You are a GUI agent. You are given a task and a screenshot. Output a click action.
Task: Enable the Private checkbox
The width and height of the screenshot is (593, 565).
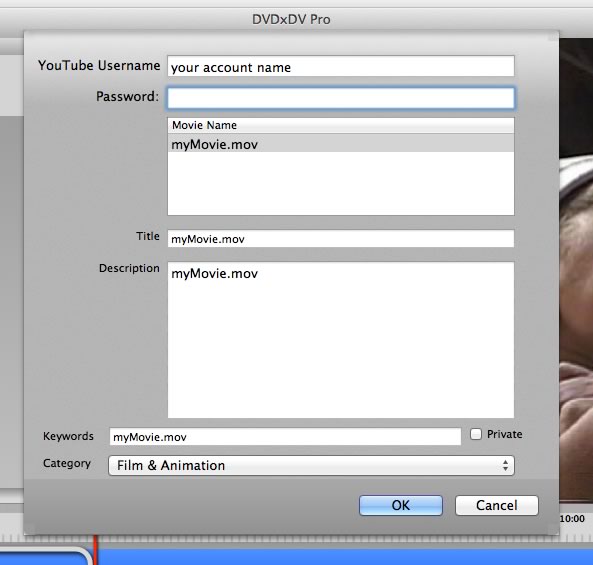pos(476,434)
